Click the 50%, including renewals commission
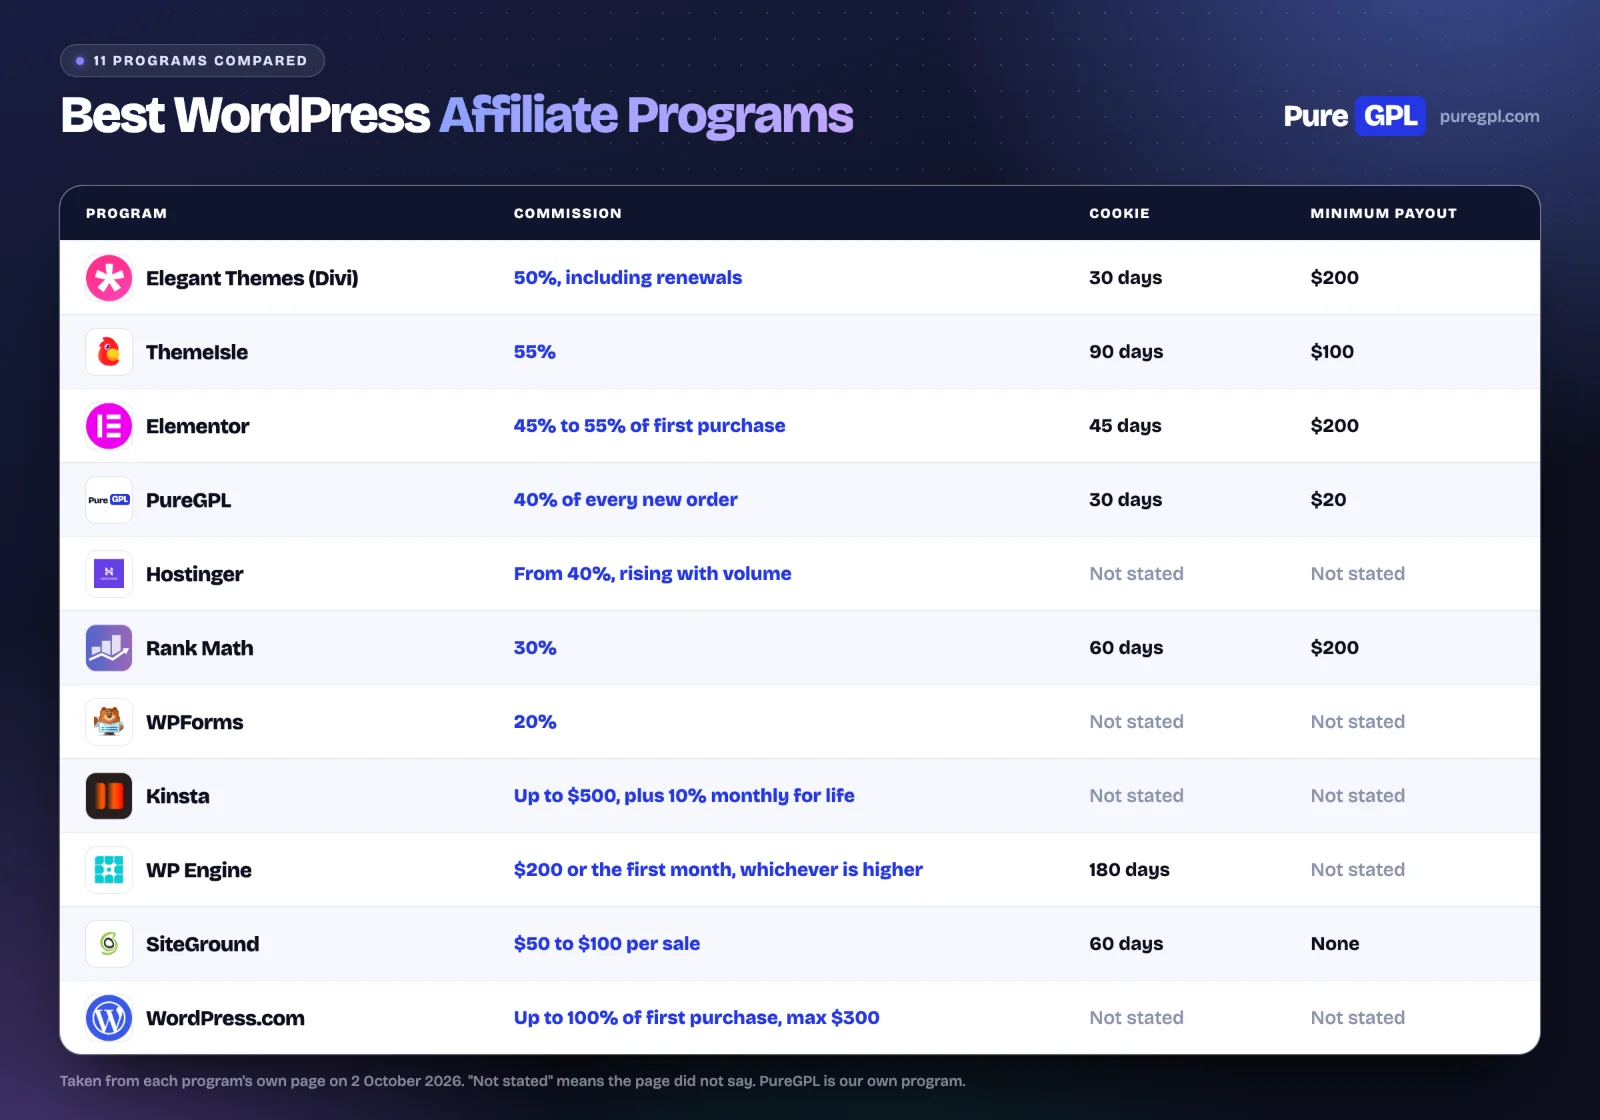The width and height of the screenshot is (1600, 1120). pyautogui.click(x=628, y=278)
